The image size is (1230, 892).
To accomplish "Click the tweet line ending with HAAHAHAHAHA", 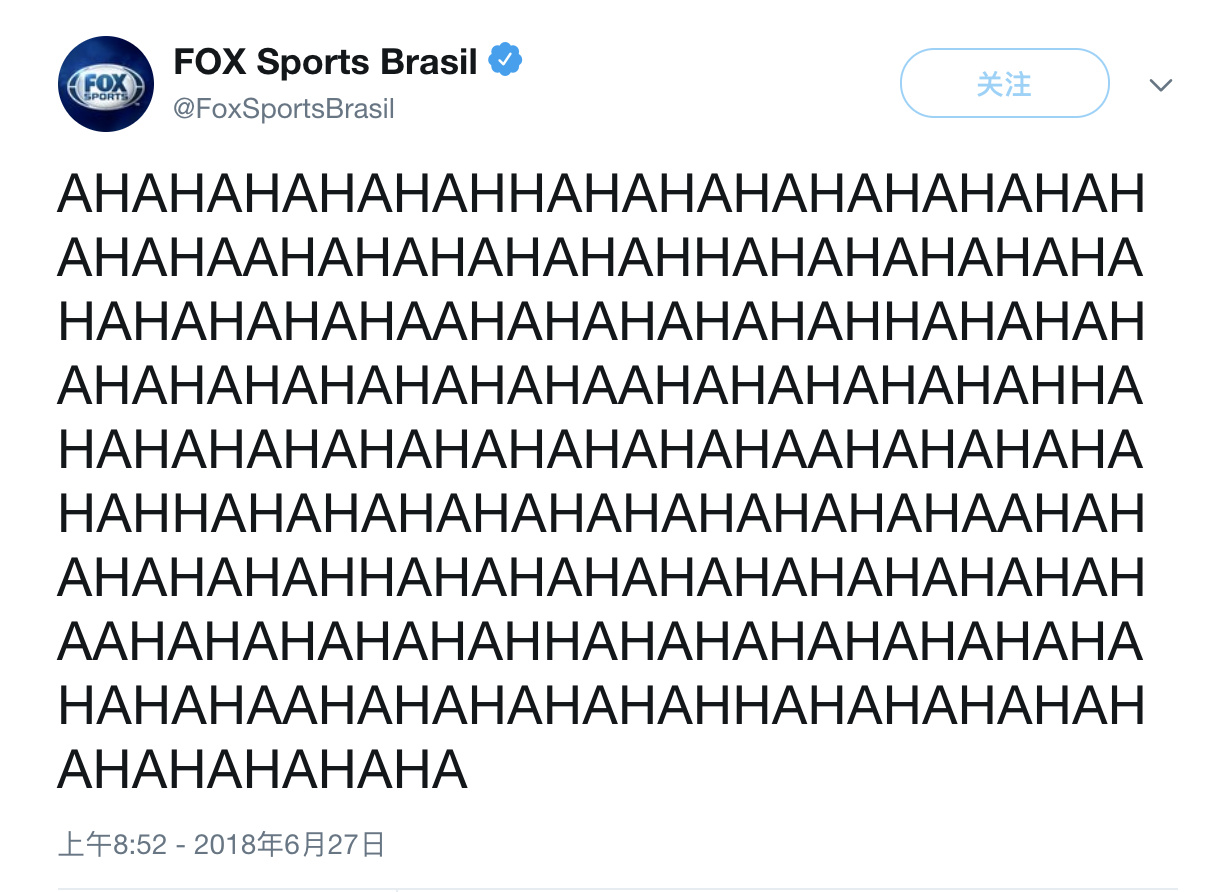I will [x=600, y=450].
